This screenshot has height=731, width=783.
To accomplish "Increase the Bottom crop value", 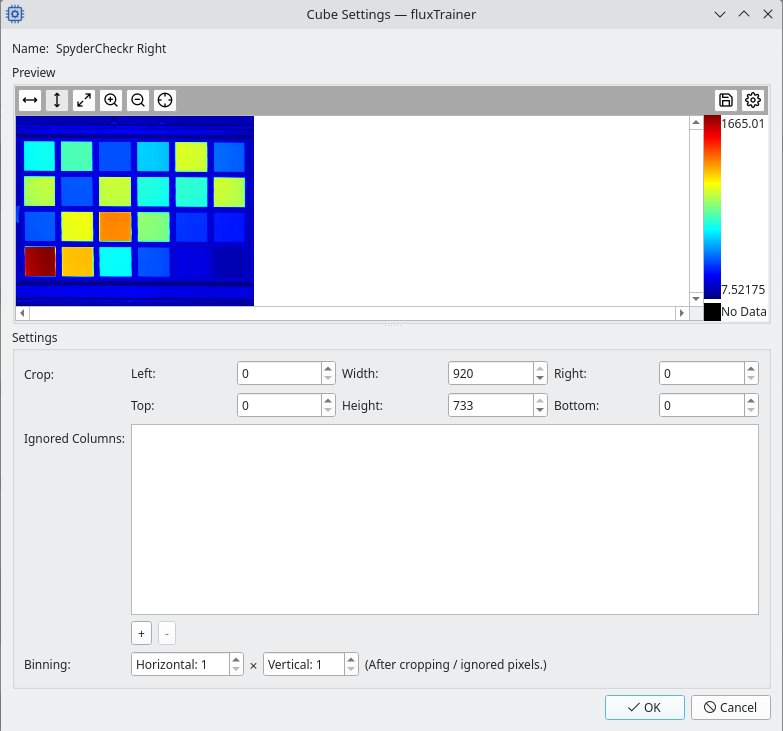I will click(751, 400).
